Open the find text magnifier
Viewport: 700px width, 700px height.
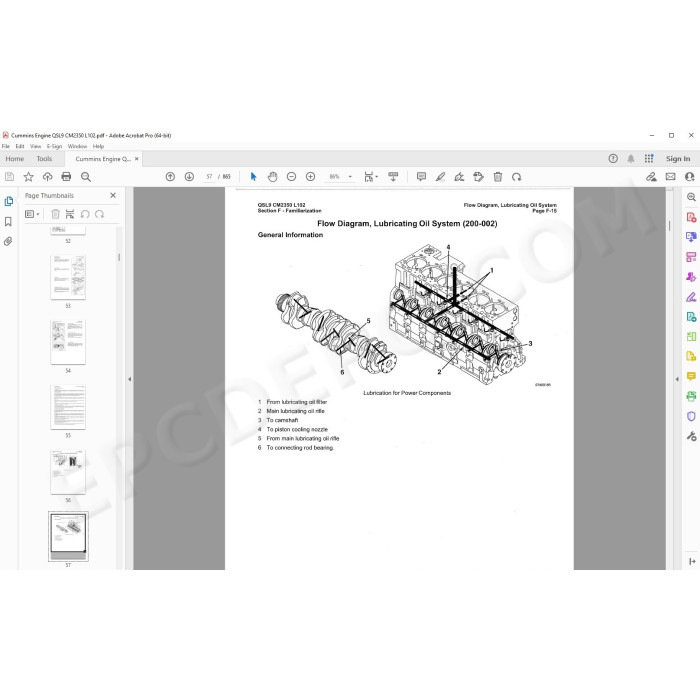pyautogui.click(x=86, y=177)
